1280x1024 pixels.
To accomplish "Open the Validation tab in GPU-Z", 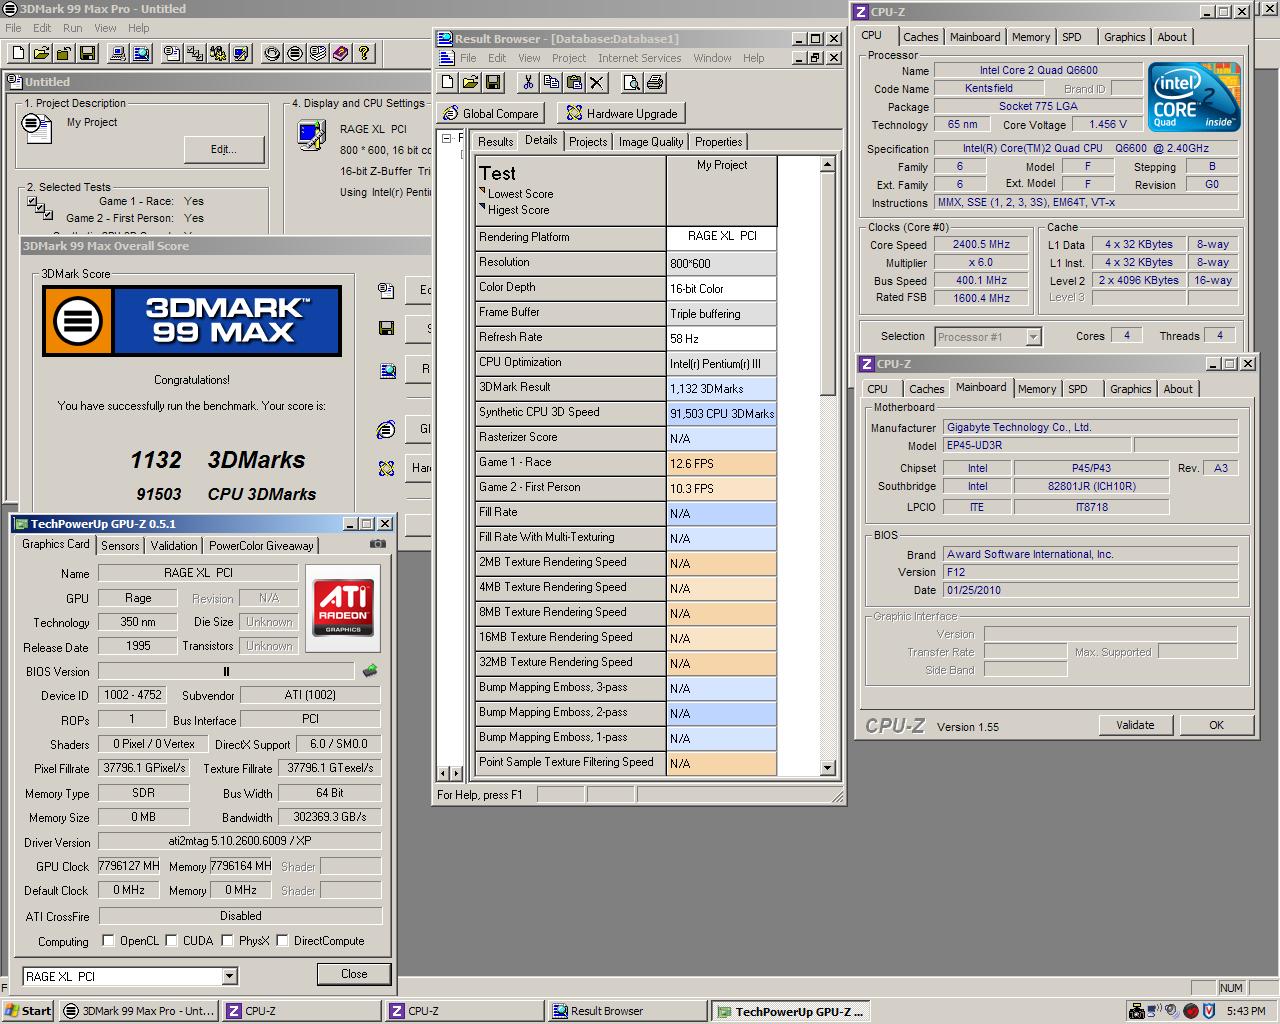I will 174,546.
